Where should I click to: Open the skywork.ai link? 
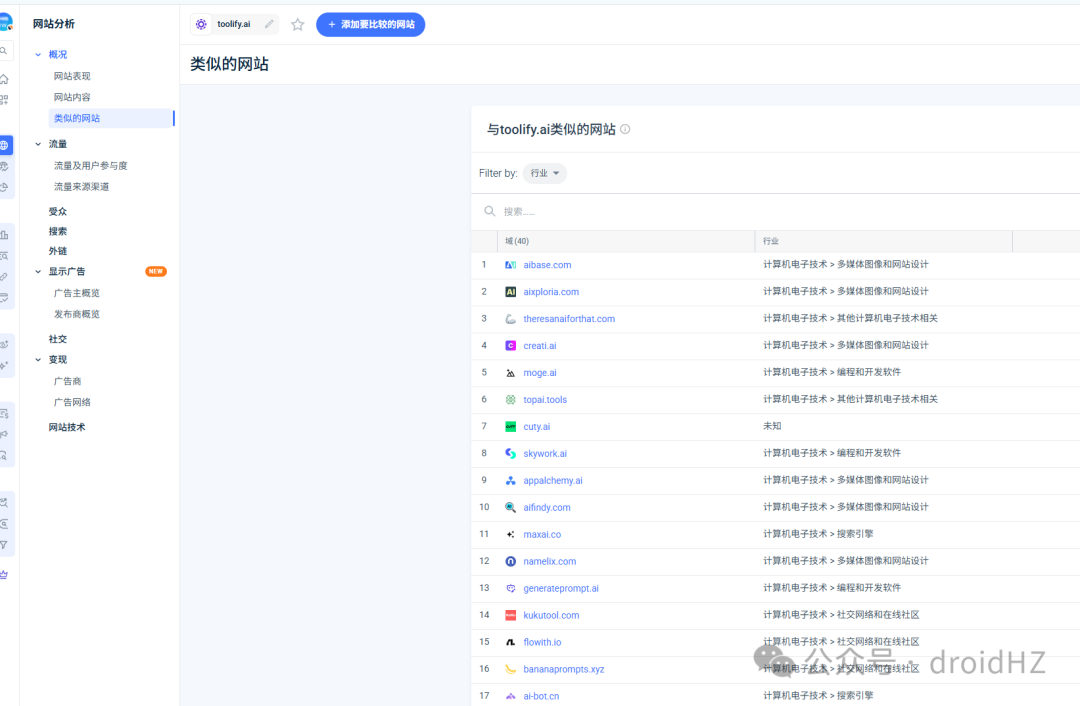tap(545, 454)
